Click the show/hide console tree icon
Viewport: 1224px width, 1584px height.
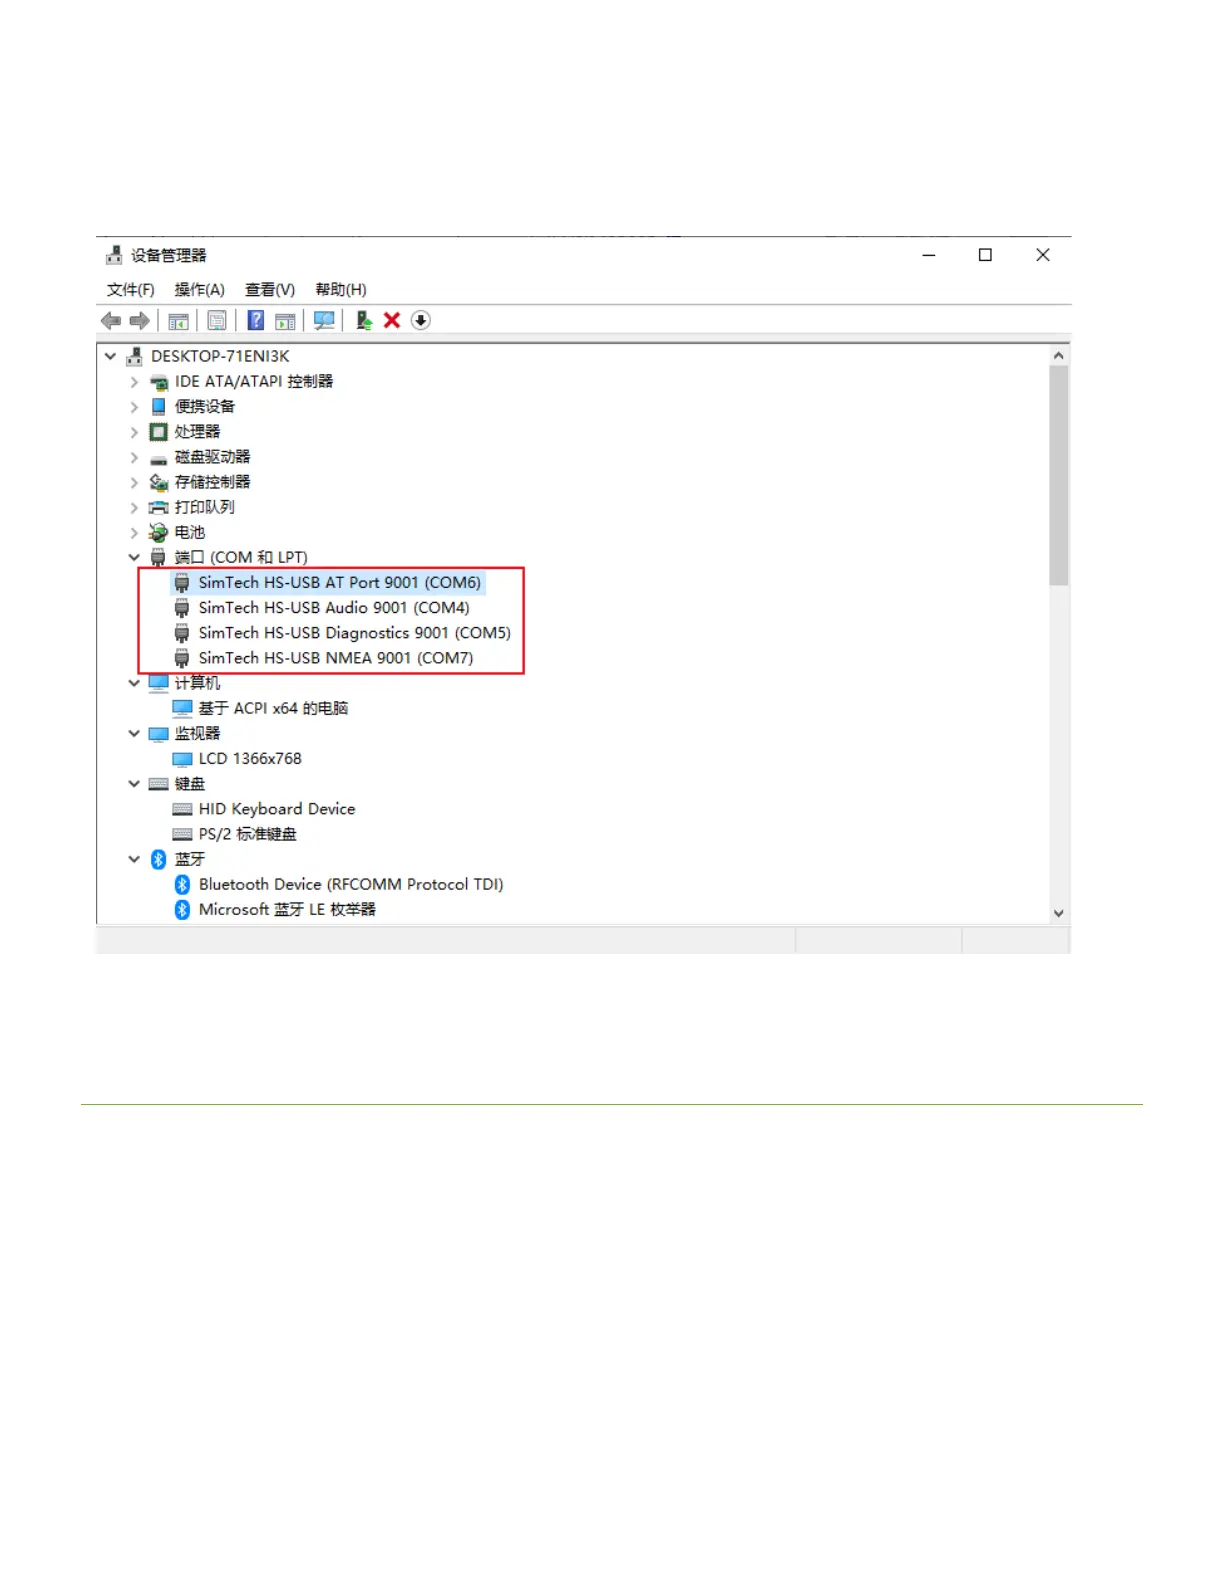point(179,321)
